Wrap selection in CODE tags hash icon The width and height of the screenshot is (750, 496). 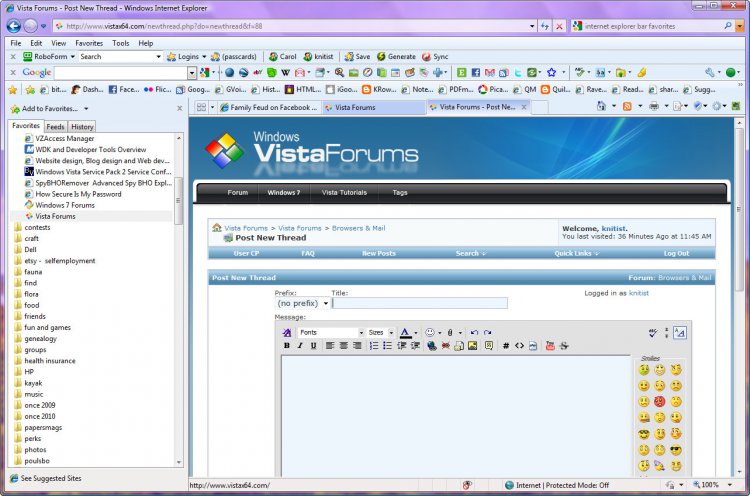pyautogui.click(x=506, y=346)
